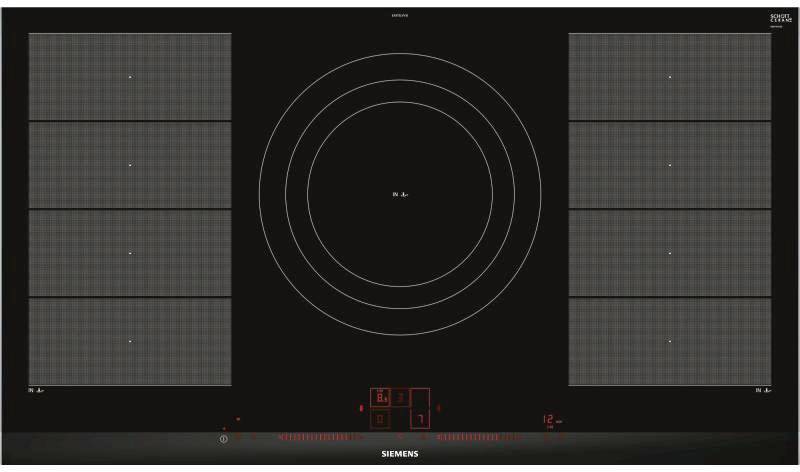Touch the topmost left flex cooking zone

point(130,77)
